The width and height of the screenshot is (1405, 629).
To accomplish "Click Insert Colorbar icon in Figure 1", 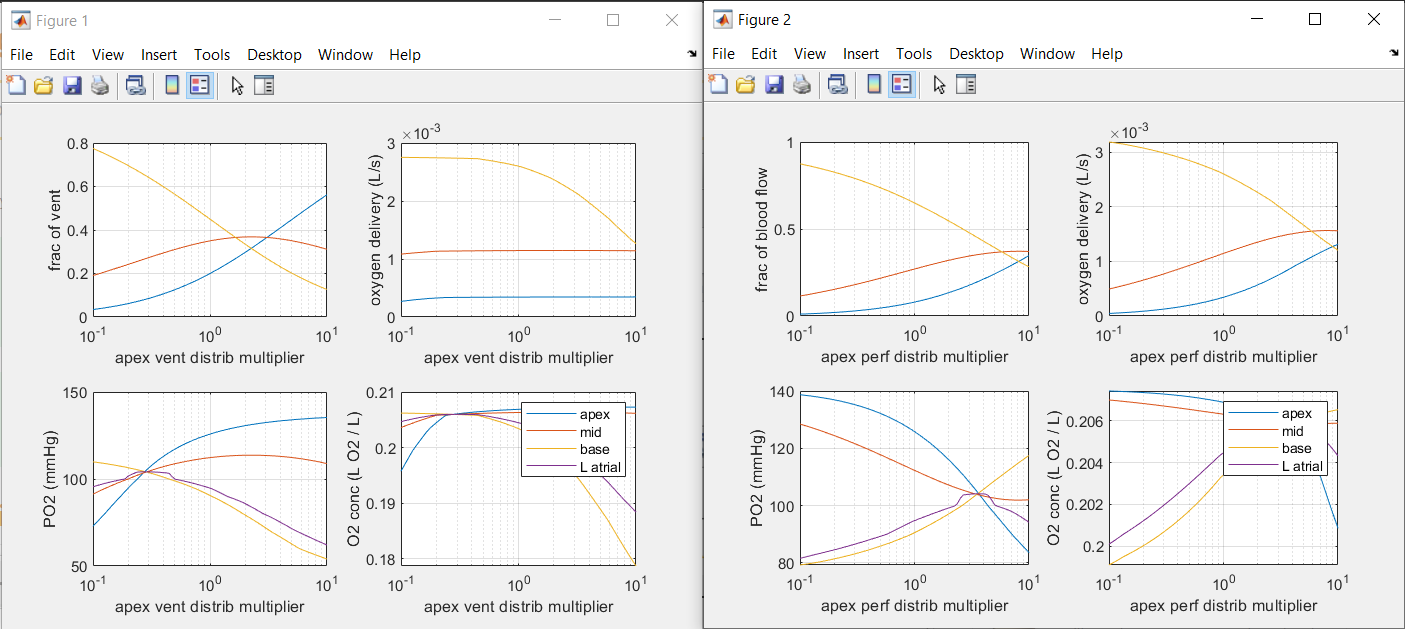I will [171, 86].
